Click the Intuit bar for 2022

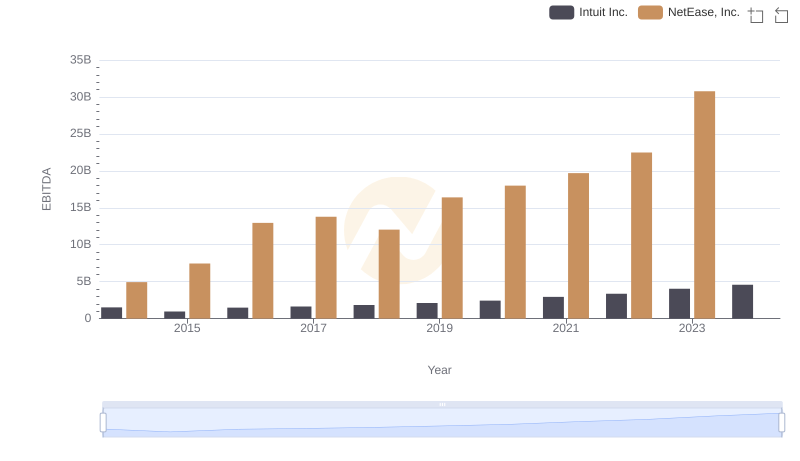616,306
